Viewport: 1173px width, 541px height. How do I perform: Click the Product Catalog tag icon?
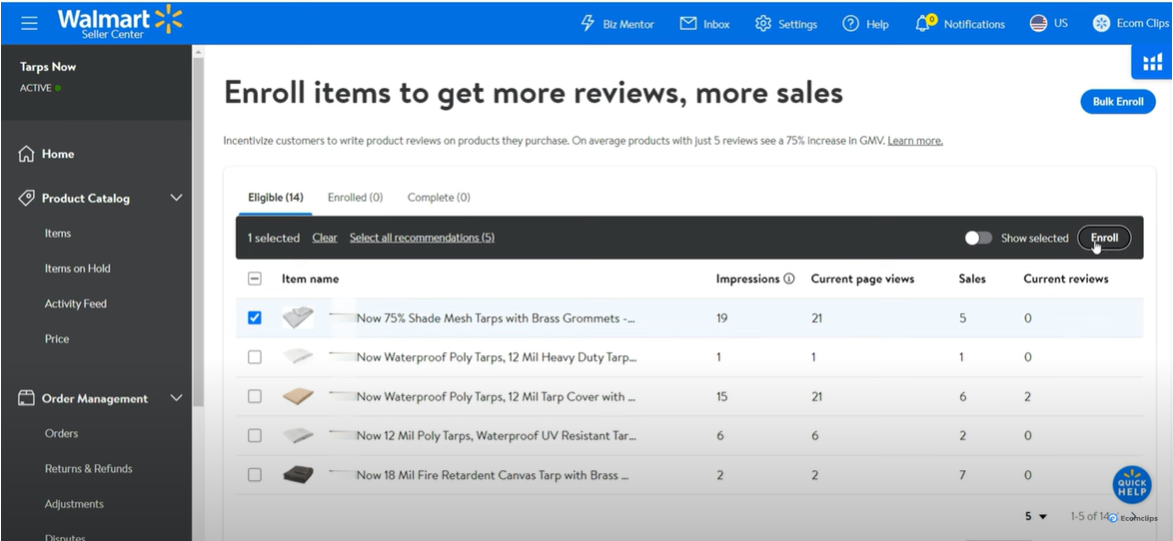(26, 198)
